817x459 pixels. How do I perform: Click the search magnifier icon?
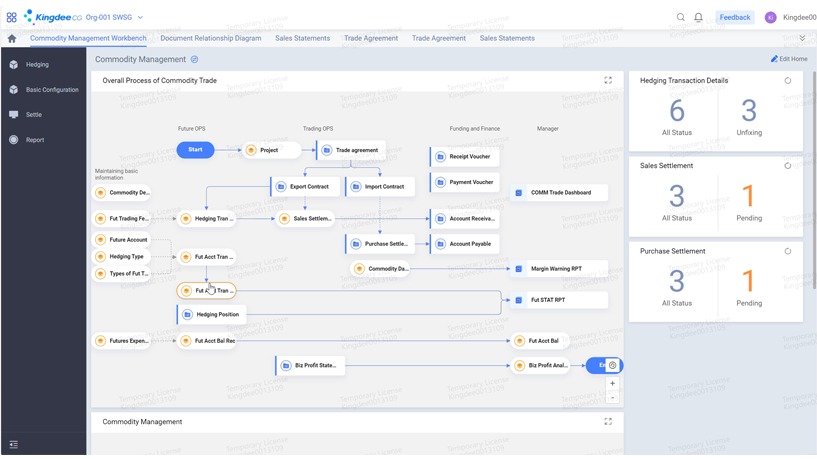(681, 17)
